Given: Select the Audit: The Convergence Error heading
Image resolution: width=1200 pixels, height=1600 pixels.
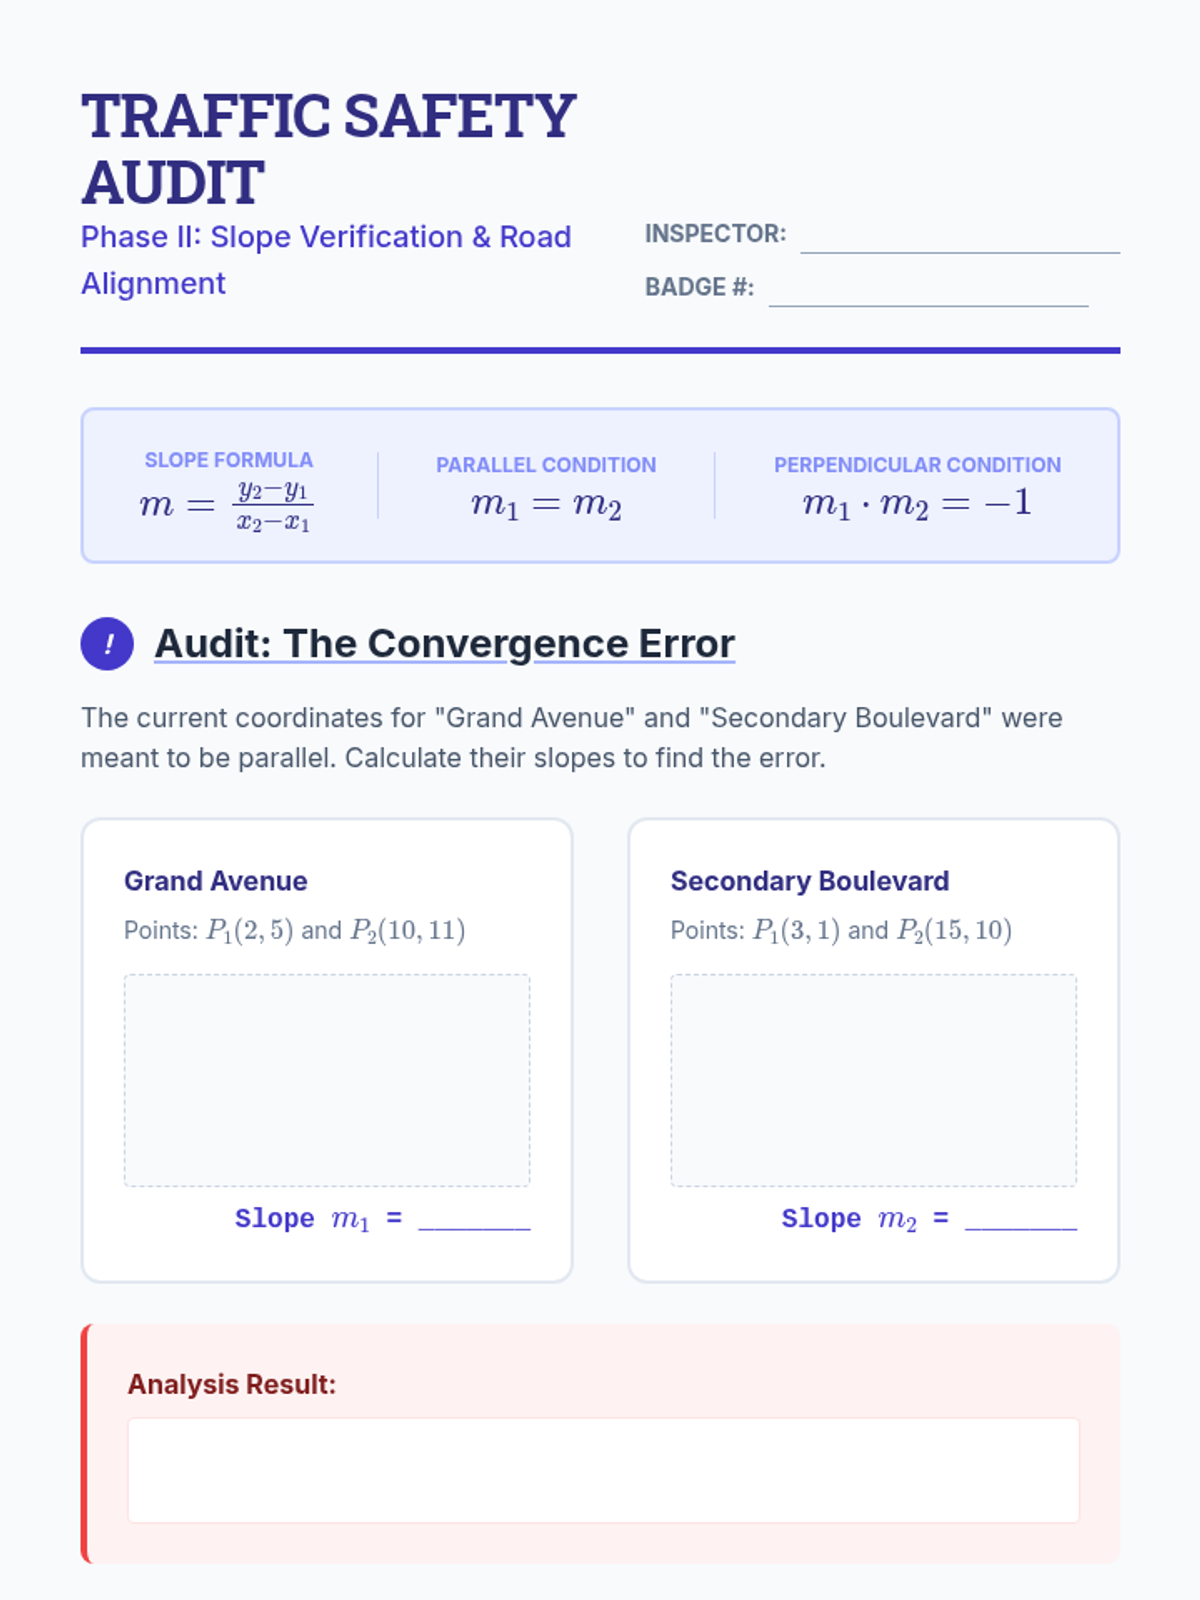Looking at the screenshot, I should point(444,643).
